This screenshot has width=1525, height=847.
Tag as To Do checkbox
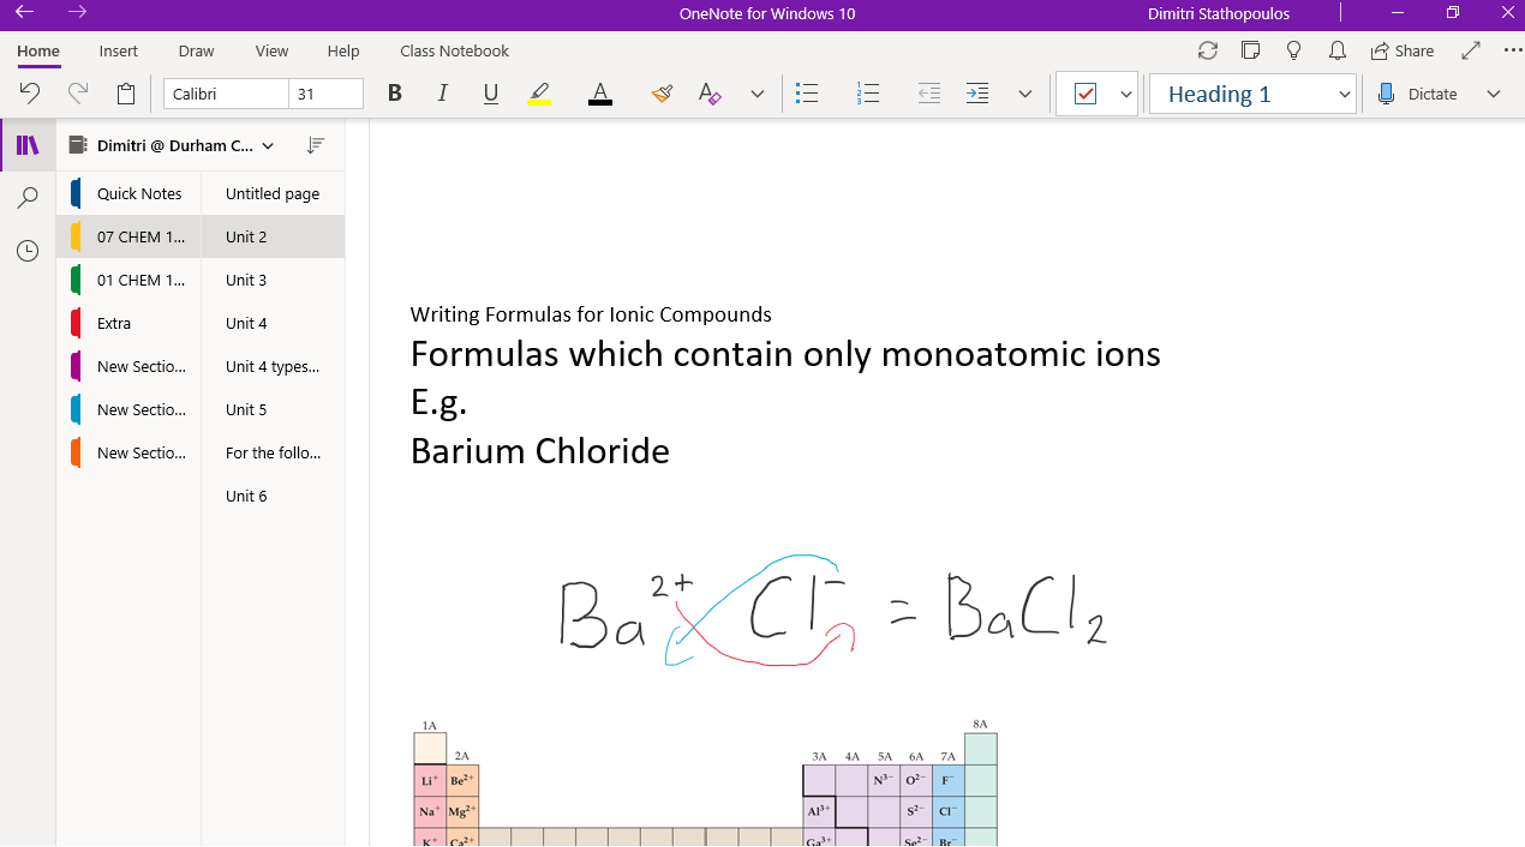1085,93
